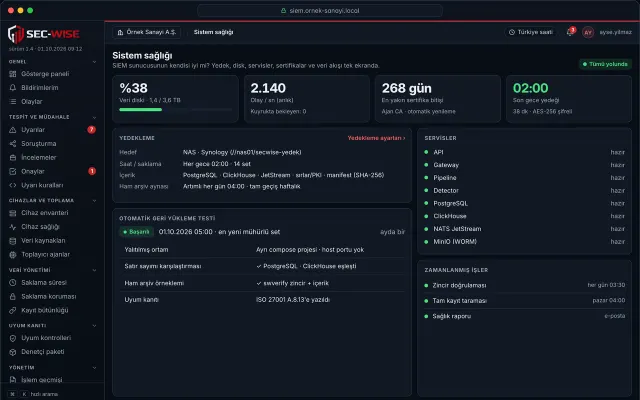Screen dimensions: 640x400
Task: Click the Sağlık raporu scheduled job
Action: pyautogui.click(x=524, y=316)
